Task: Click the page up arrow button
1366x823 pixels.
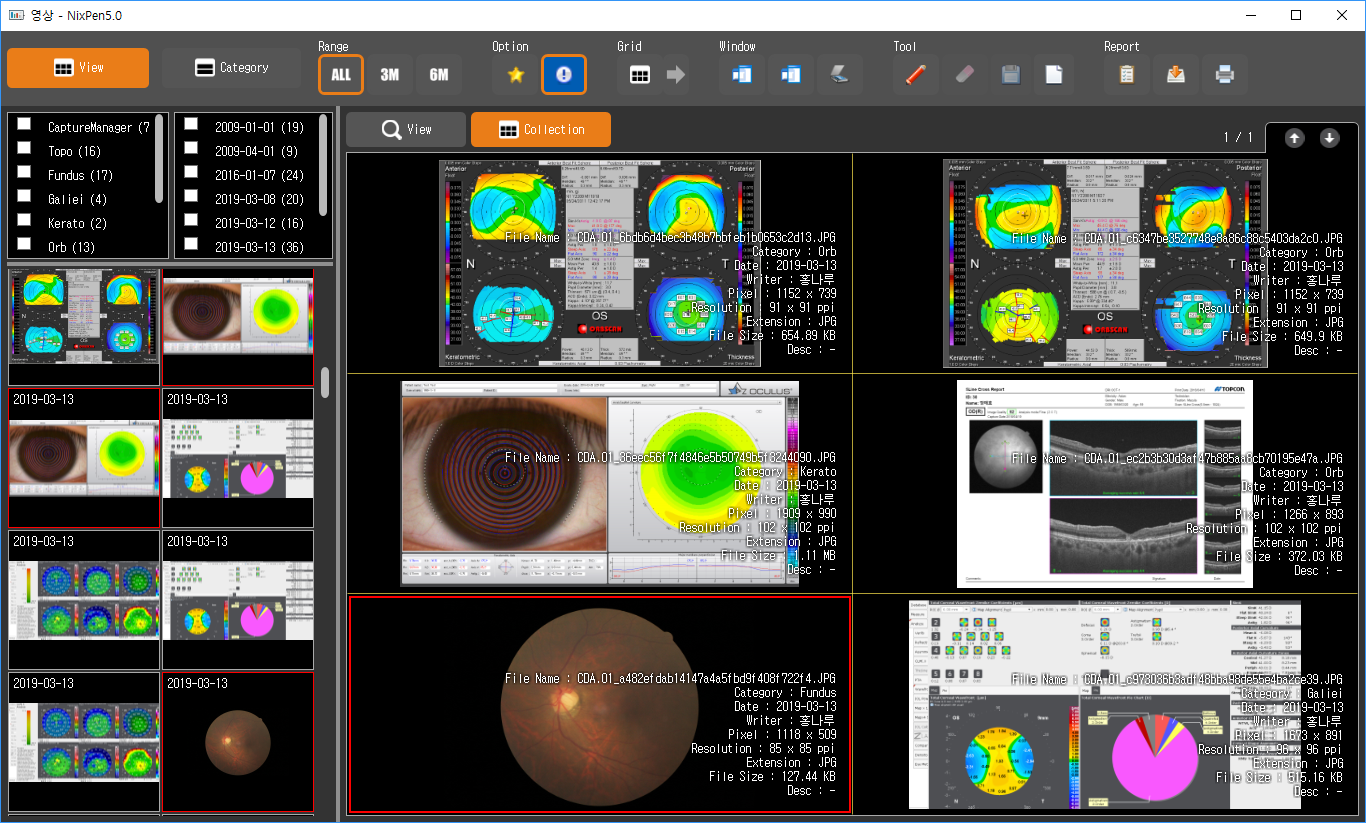Action: 1295,138
